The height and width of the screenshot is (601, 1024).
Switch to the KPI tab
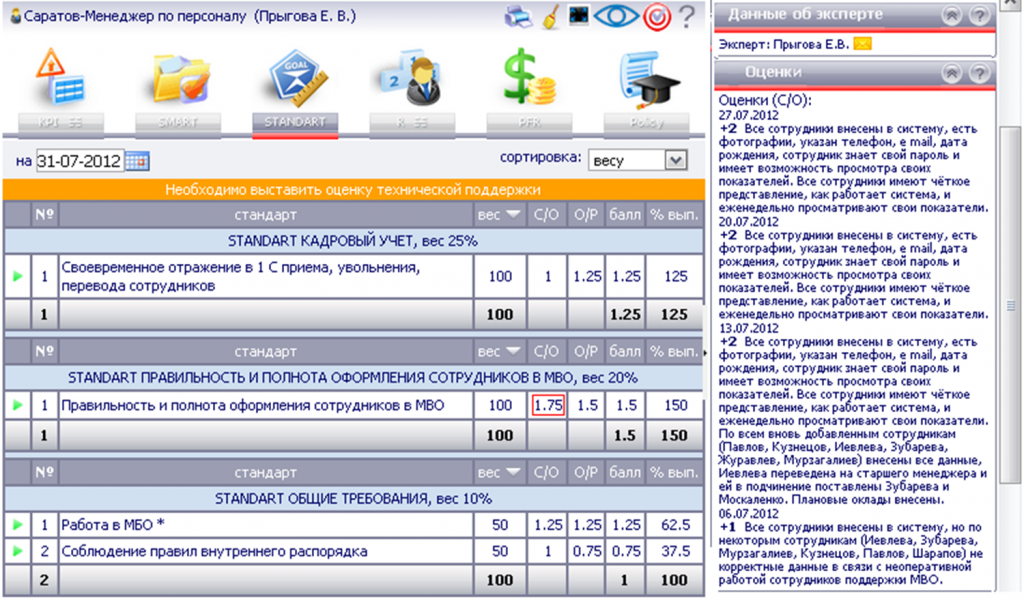(61, 123)
